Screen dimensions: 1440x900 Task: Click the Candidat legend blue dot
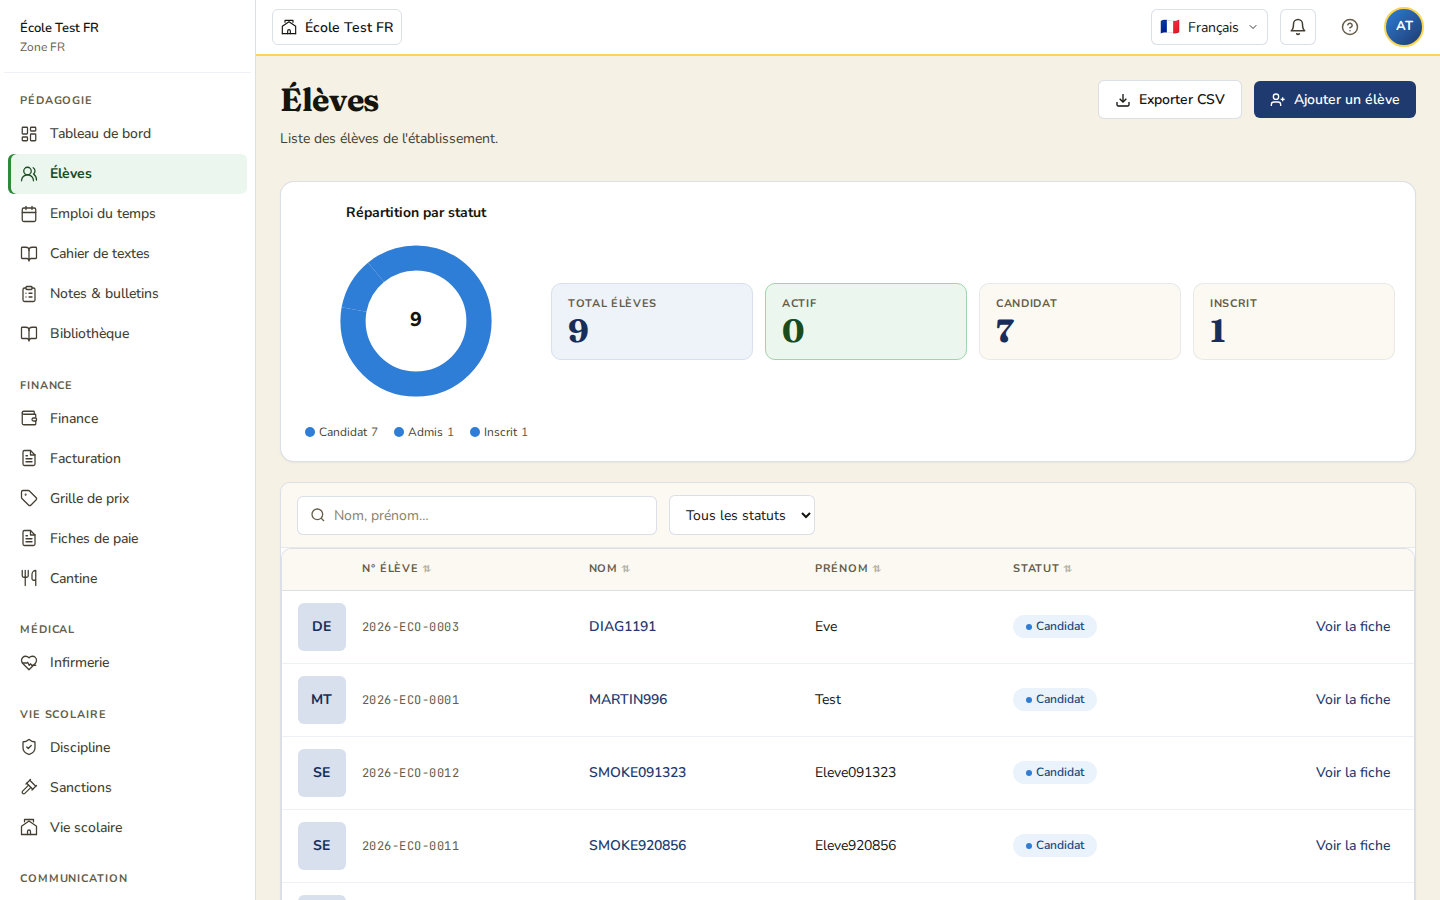click(x=310, y=432)
